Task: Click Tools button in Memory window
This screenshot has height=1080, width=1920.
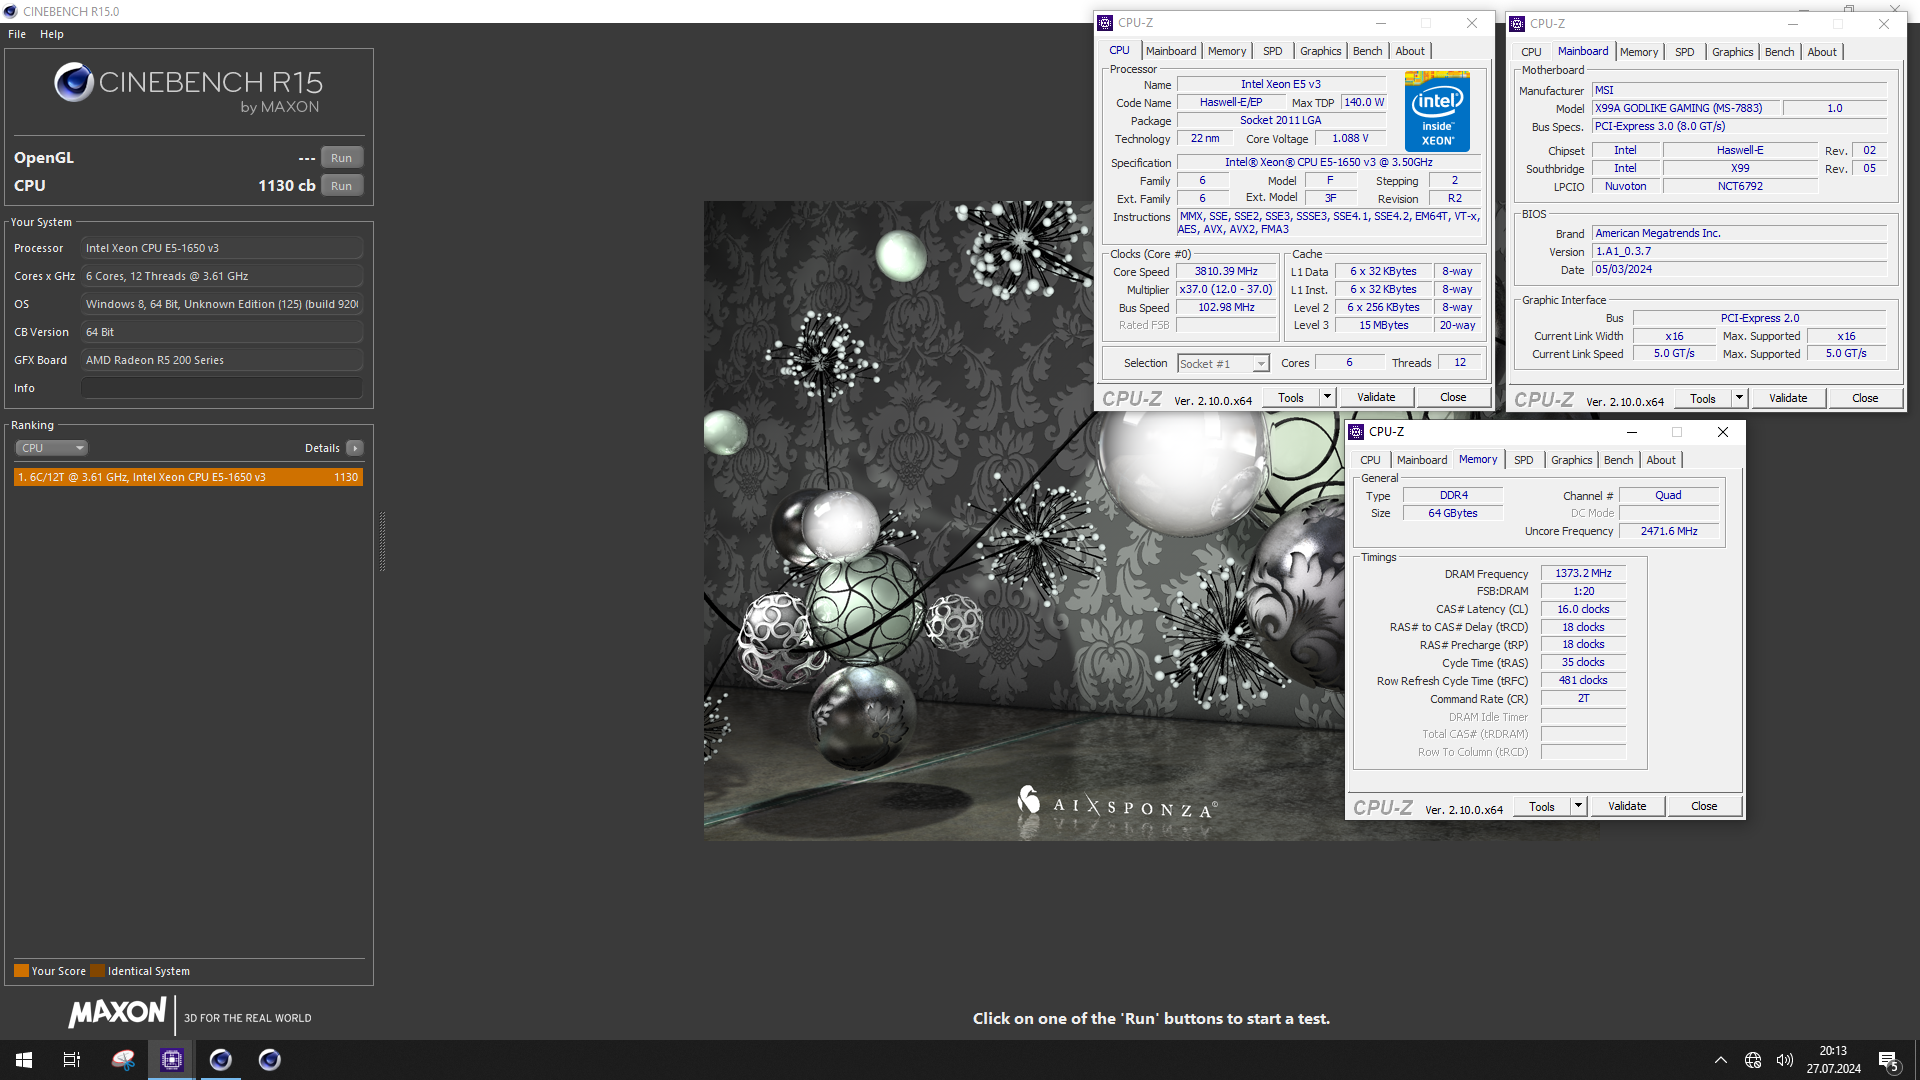Action: 1542,806
